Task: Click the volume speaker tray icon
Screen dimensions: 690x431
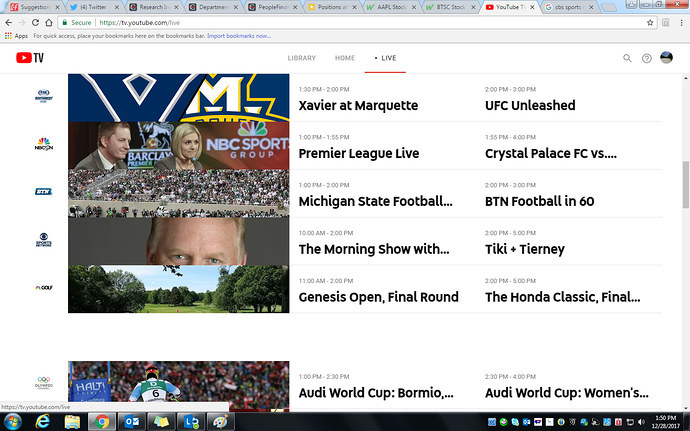Action: 641,422
